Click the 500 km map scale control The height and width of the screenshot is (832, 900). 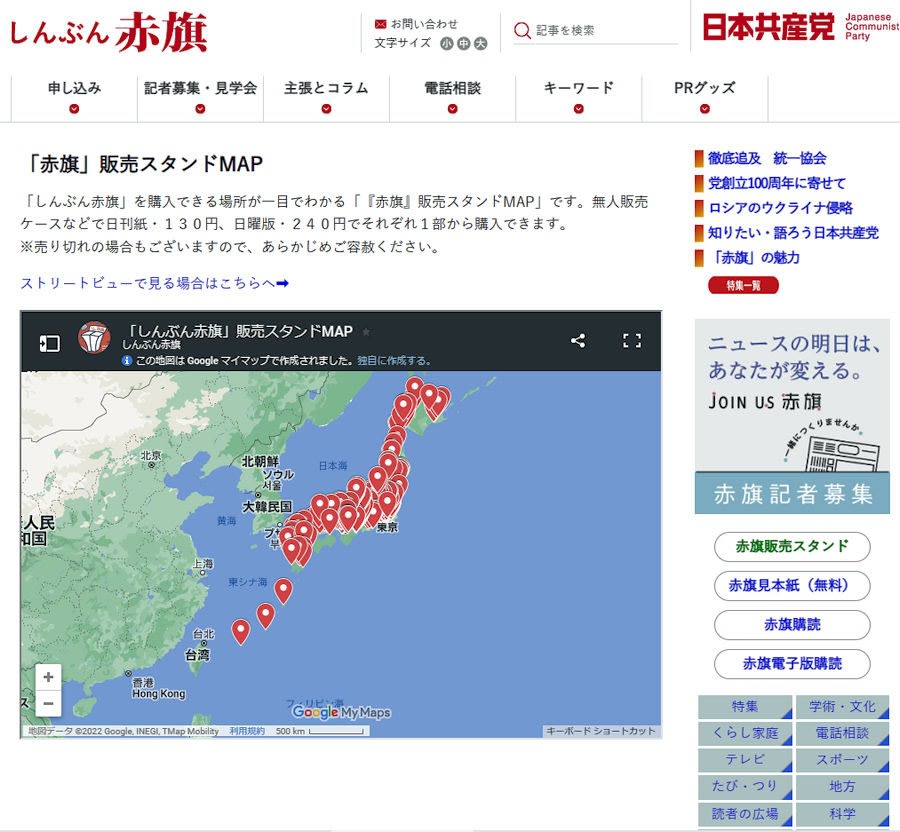[320, 731]
